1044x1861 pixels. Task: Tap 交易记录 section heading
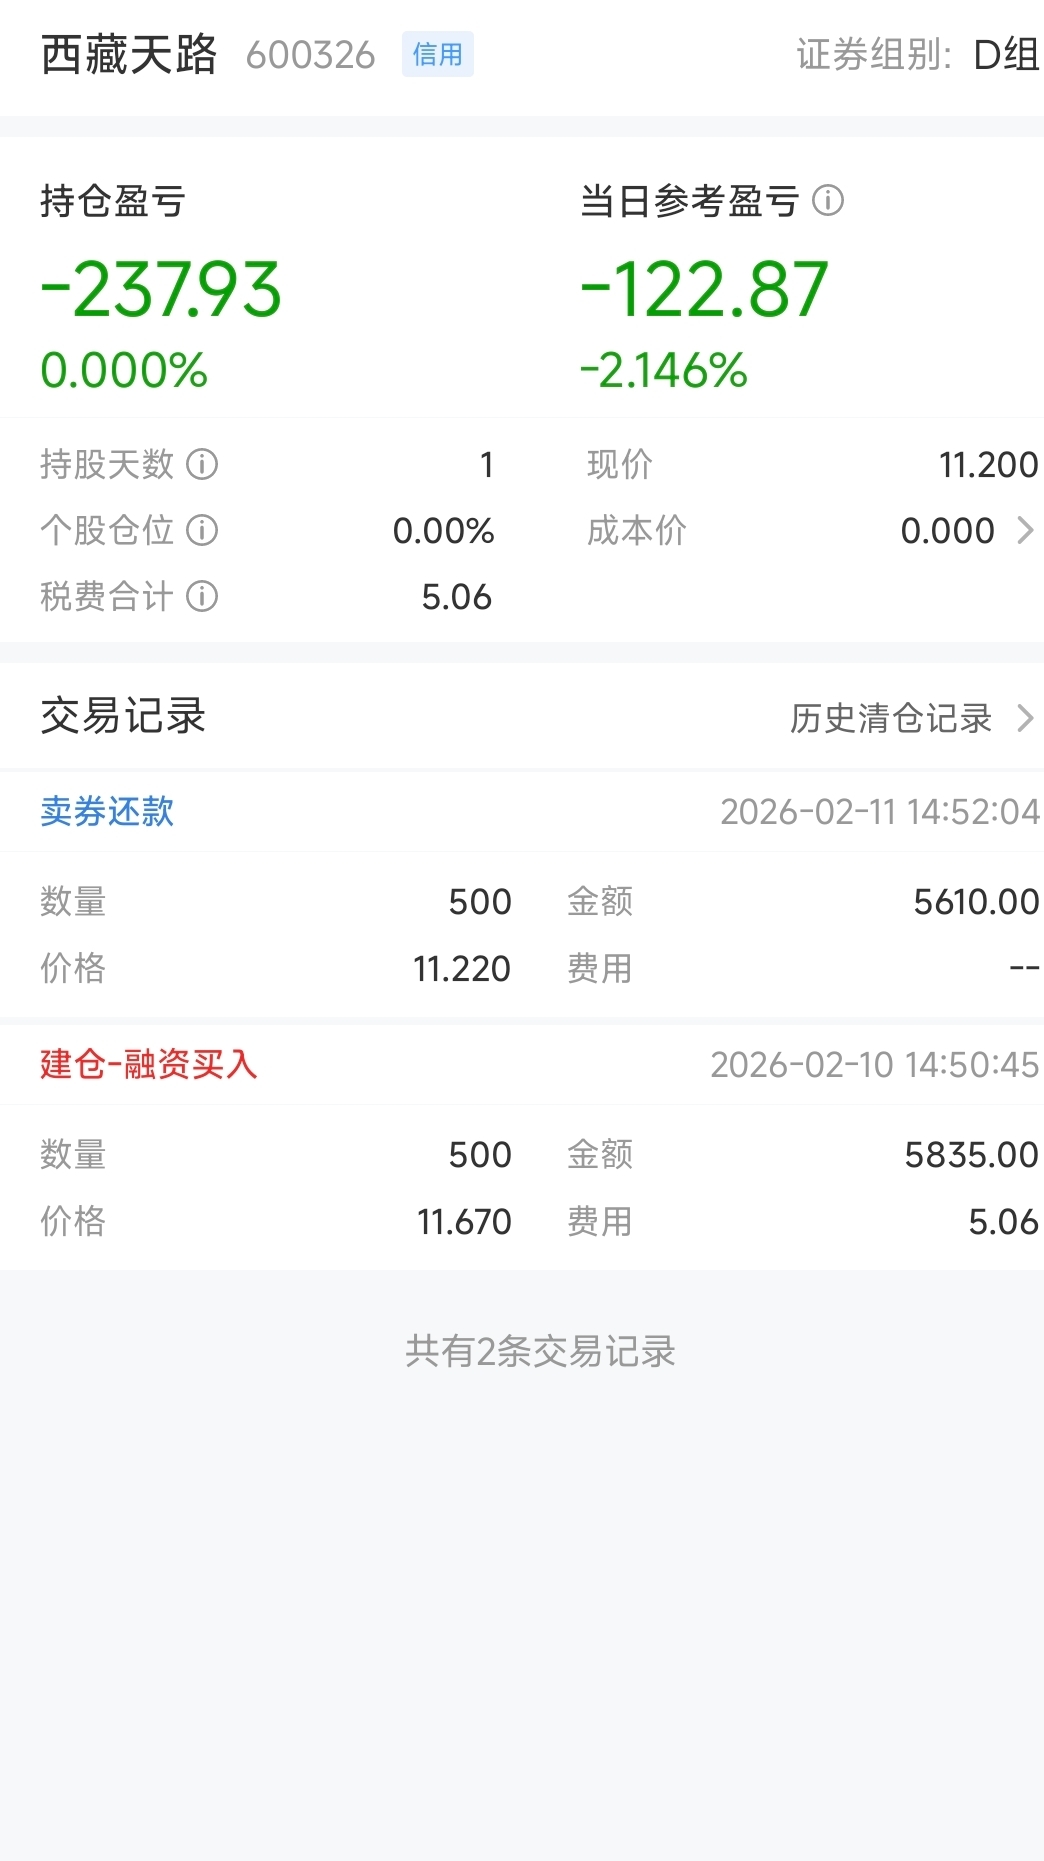click(x=123, y=716)
